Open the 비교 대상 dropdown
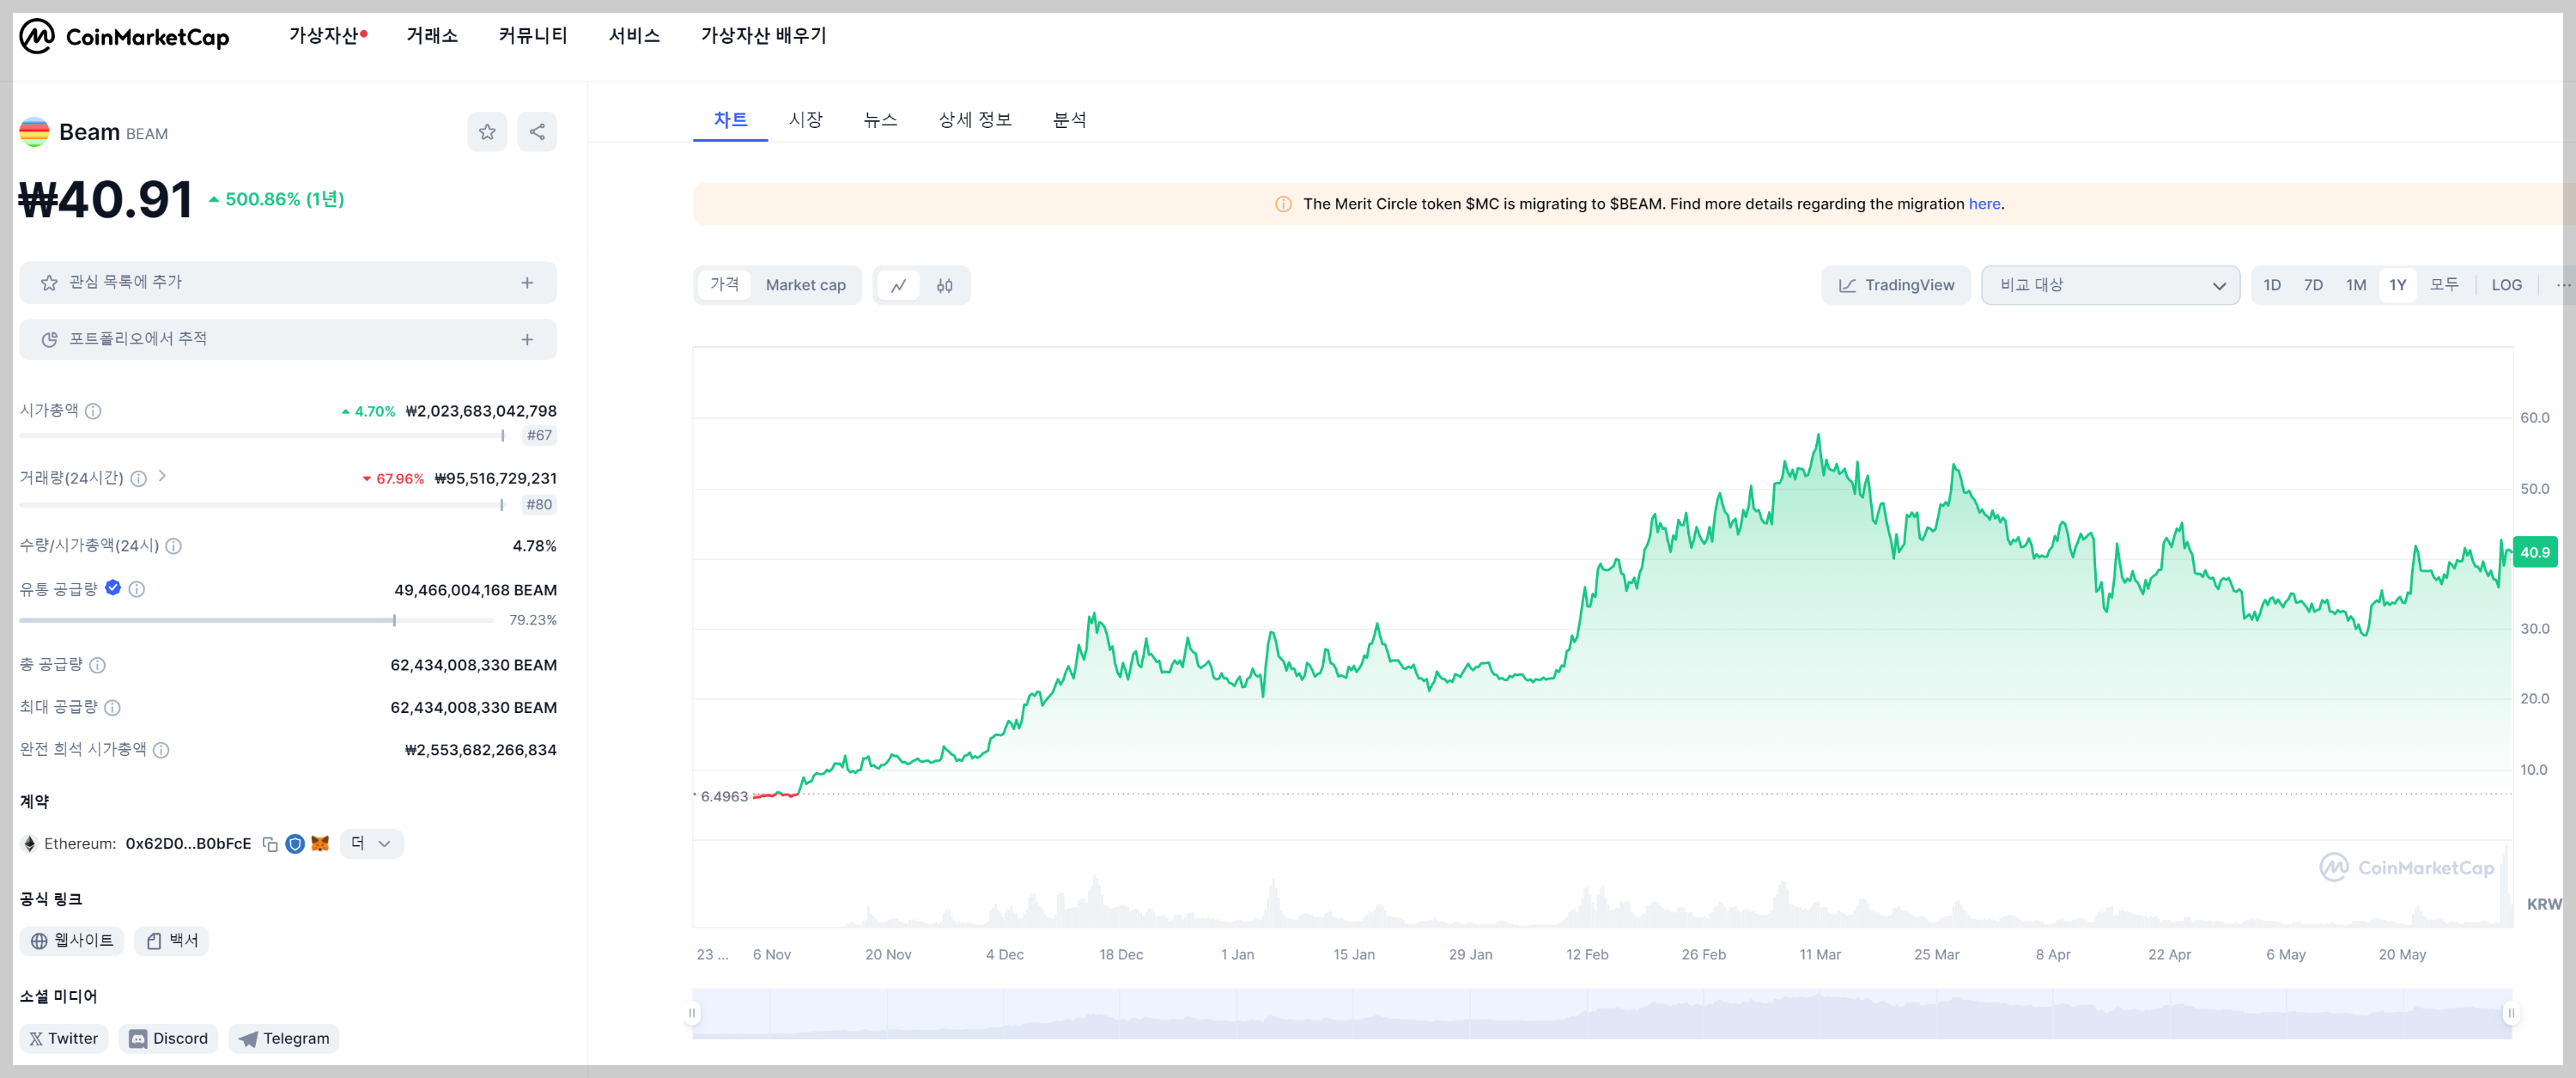Image resolution: width=2576 pixels, height=1078 pixels. click(2109, 285)
